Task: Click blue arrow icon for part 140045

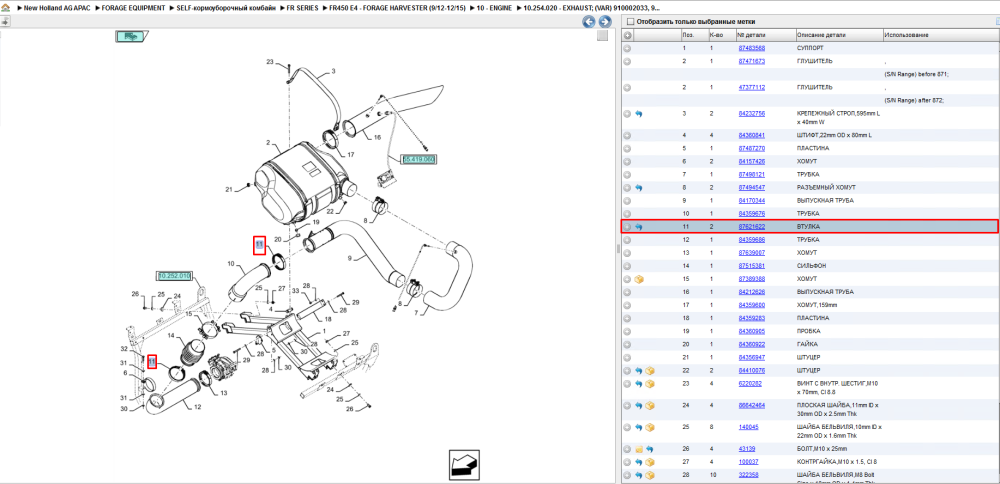Action: (x=639, y=427)
